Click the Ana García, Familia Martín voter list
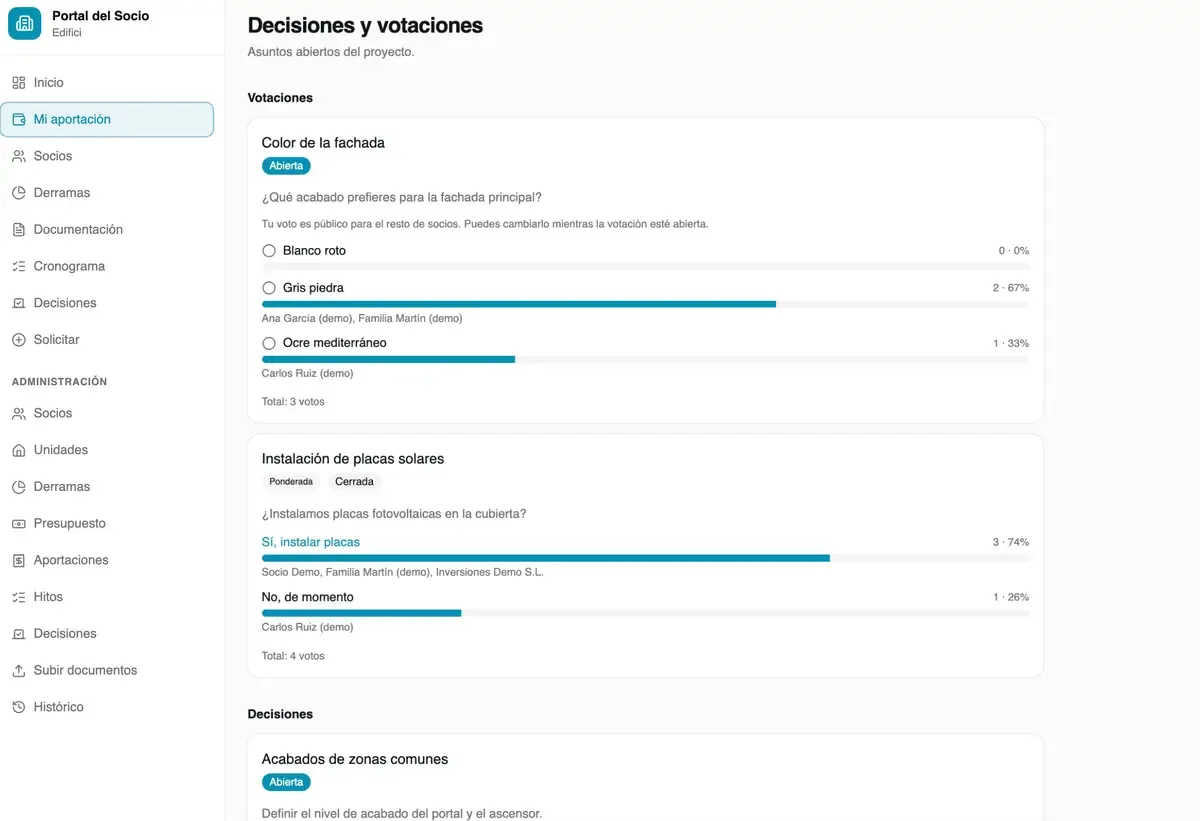Screen dimensions: 1200x821 362,319
